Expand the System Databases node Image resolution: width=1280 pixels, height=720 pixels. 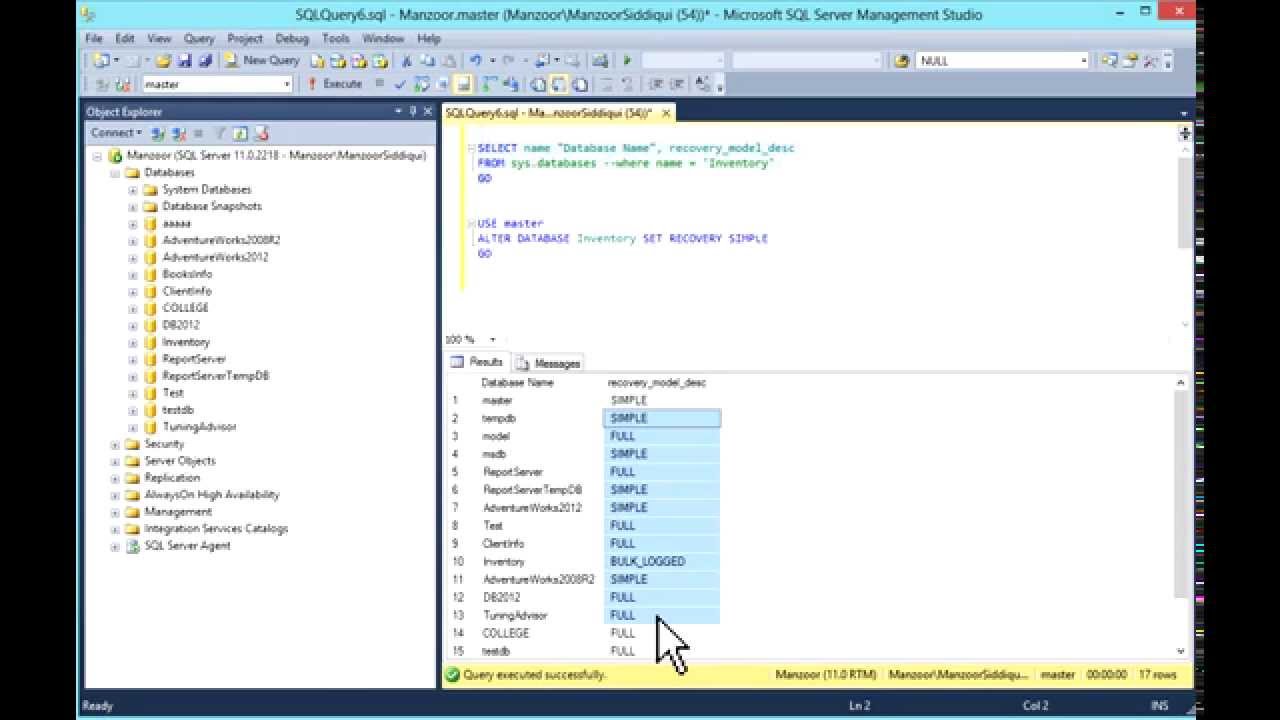(133, 190)
